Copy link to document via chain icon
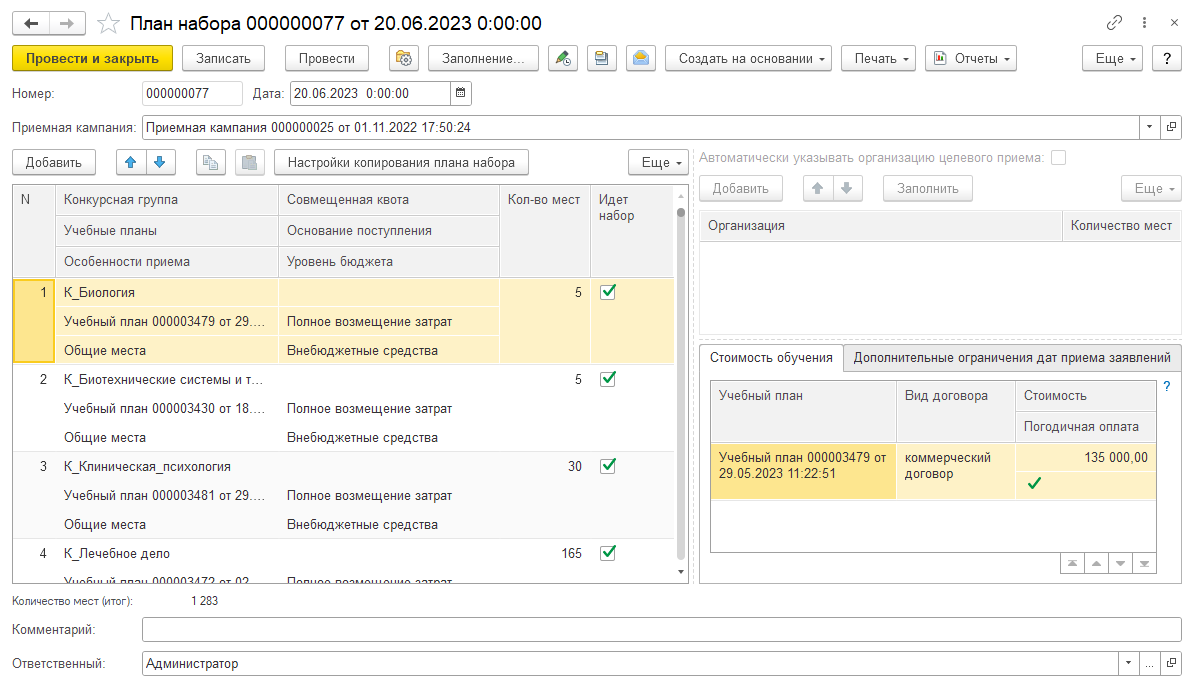 click(x=1114, y=23)
